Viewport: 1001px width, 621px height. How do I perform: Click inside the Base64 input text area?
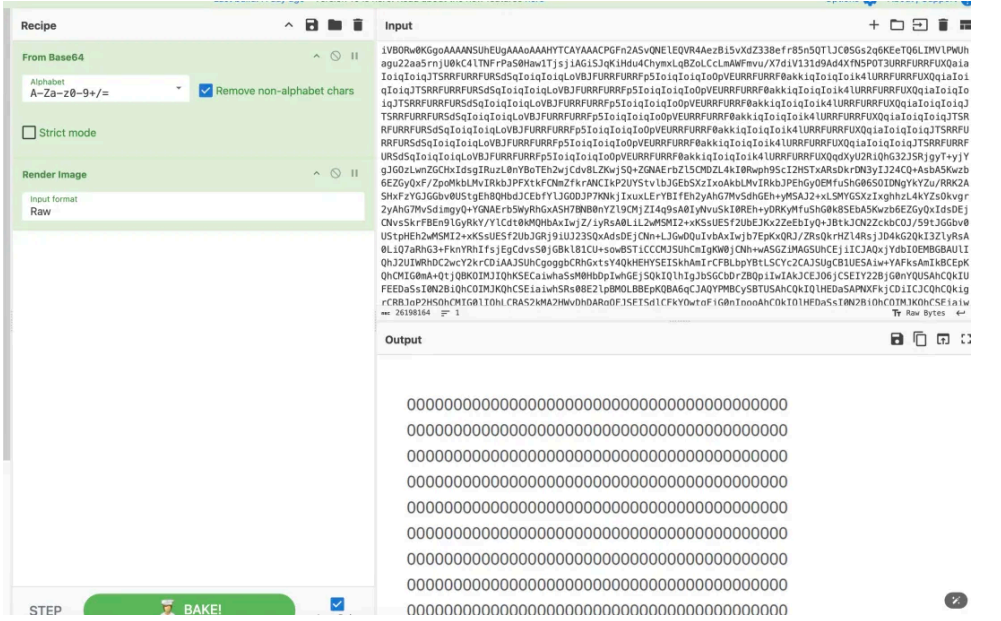click(x=675, y=176)
